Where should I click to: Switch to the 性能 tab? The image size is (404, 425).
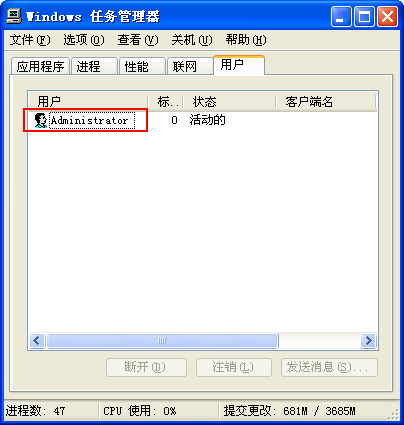tap(142, 66)
